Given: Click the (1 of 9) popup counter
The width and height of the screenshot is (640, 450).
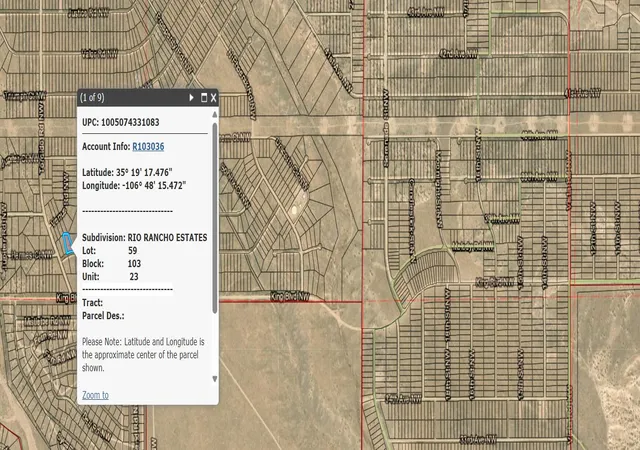Looking at the screenshot, I should 92,98.
